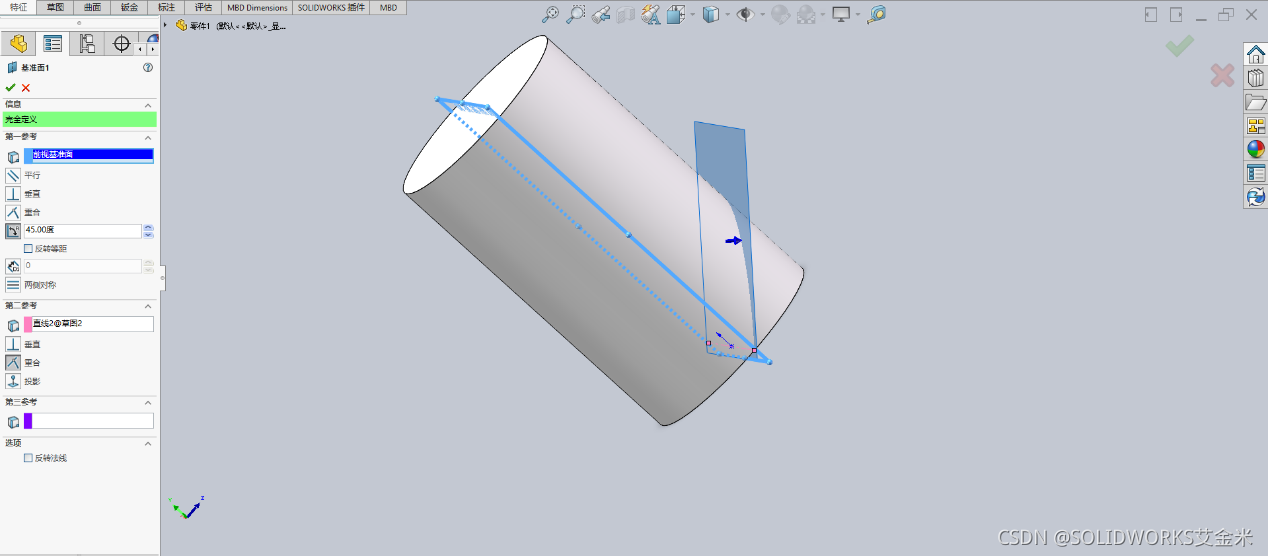Open the Hide/Show Items dropdown arrow
Screen dimensions: 1268x556
tap(762, 15)
